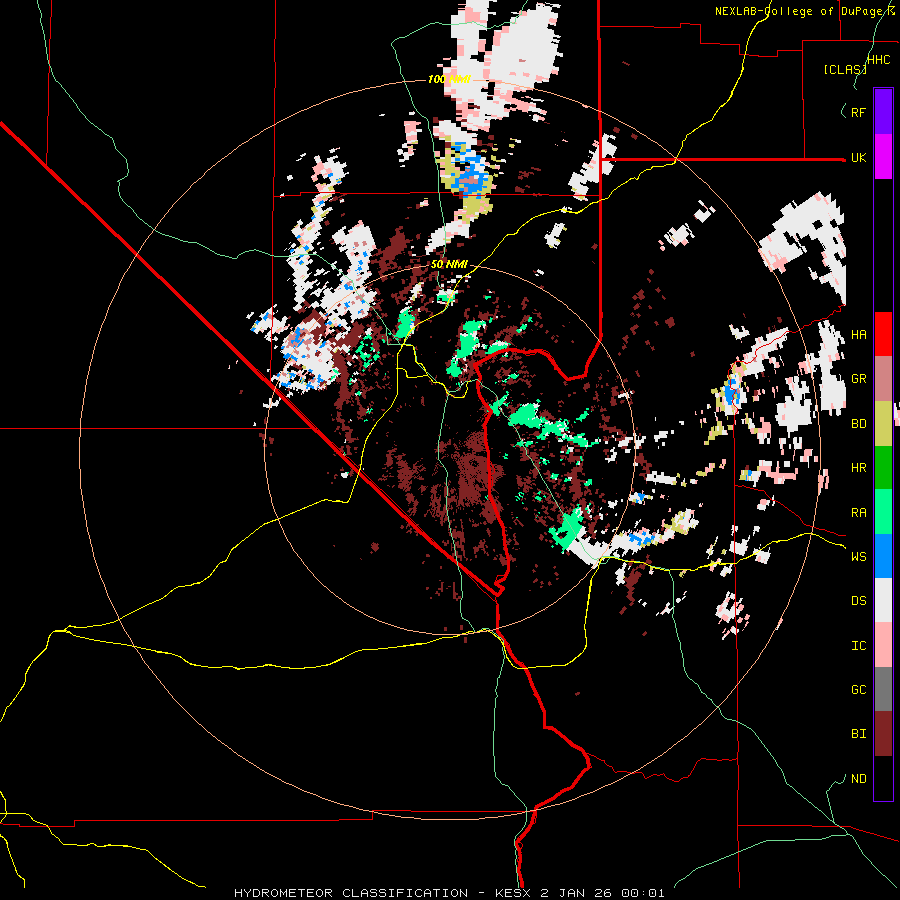Click the WS blue legend swatch
This screenshot has height=900, width=900.
click(883, 556)
